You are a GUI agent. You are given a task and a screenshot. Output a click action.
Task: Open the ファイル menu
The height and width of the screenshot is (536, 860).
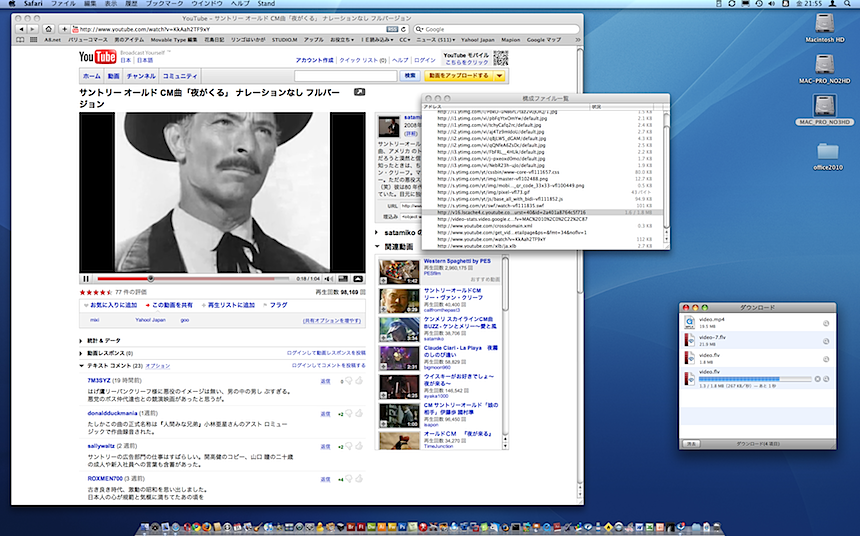[63, 3]
